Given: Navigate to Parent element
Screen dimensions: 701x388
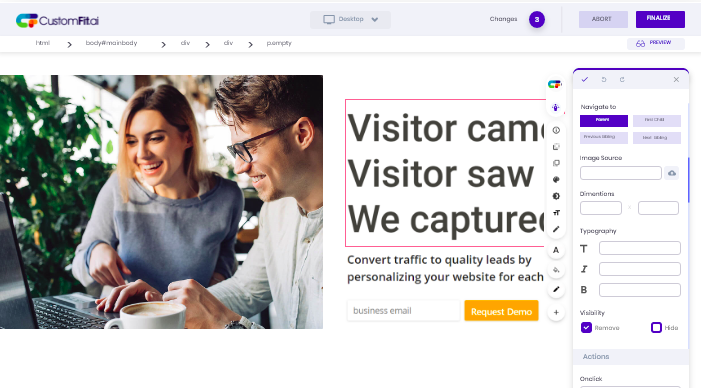Looking at the screenshot, I should [604, 121].
